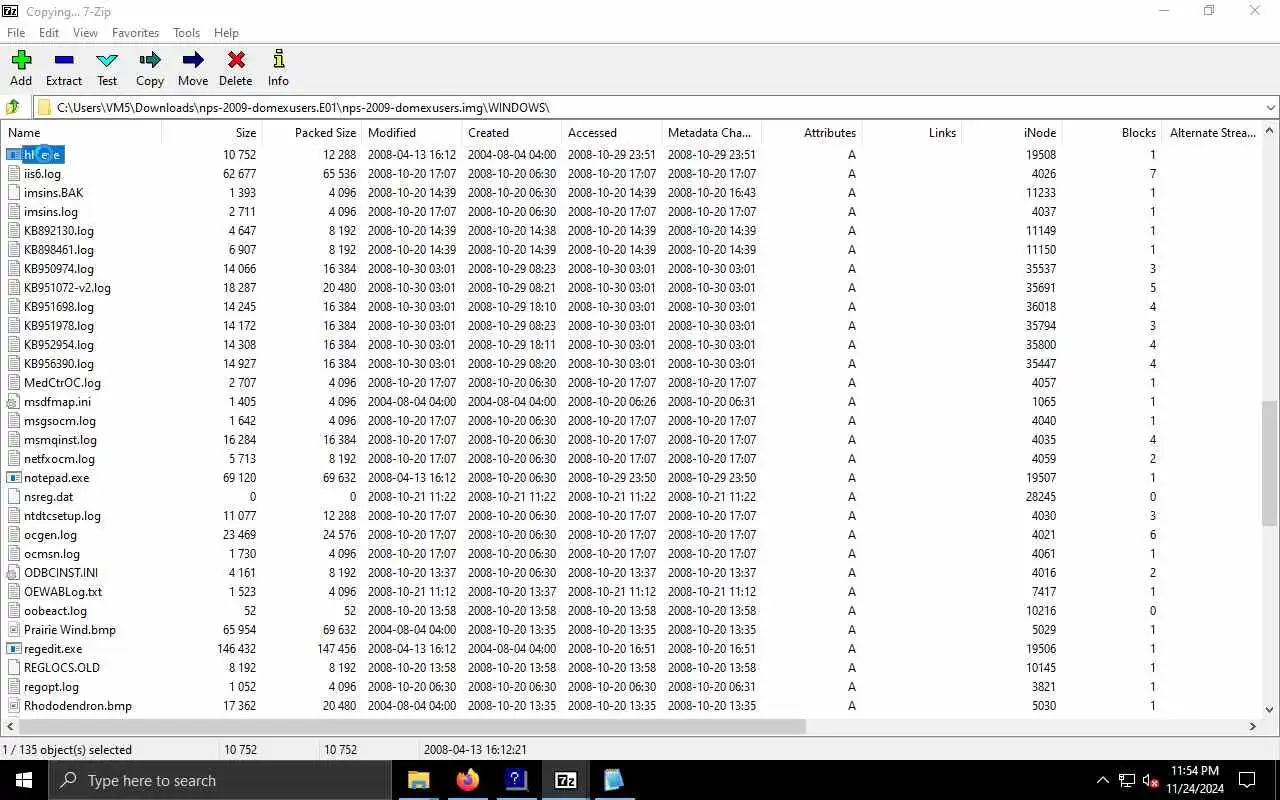Click the network tray icon
The height and width of the screenshot is (800, 1280).
[x=1127, y=780]
